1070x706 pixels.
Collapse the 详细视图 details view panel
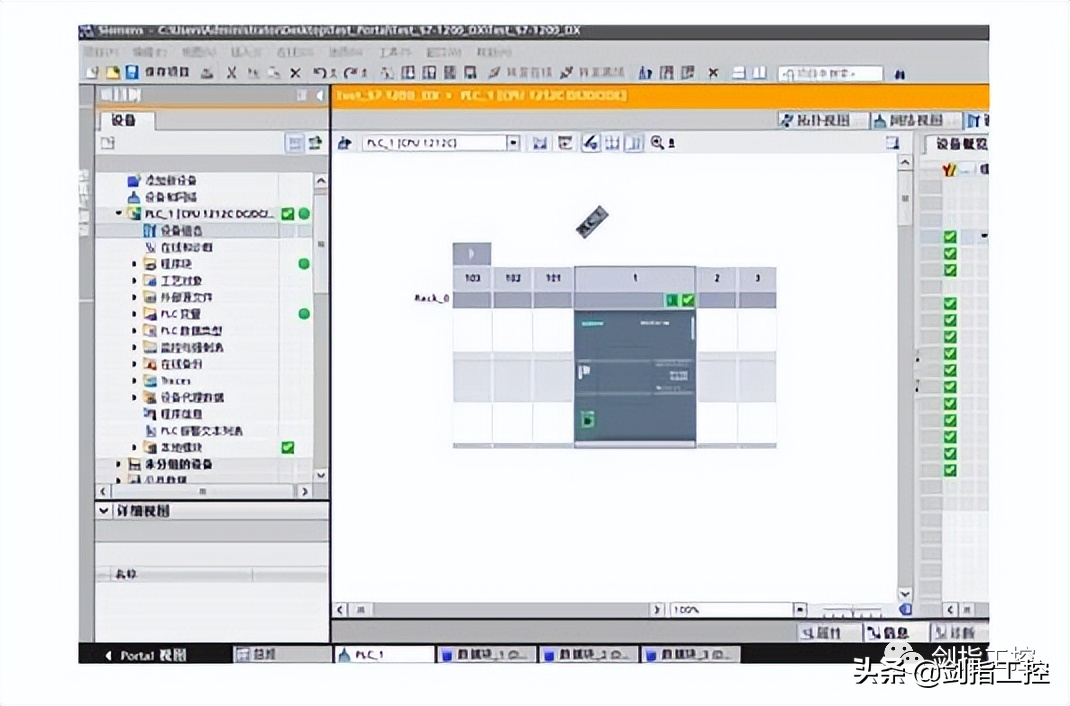point(103,510)
